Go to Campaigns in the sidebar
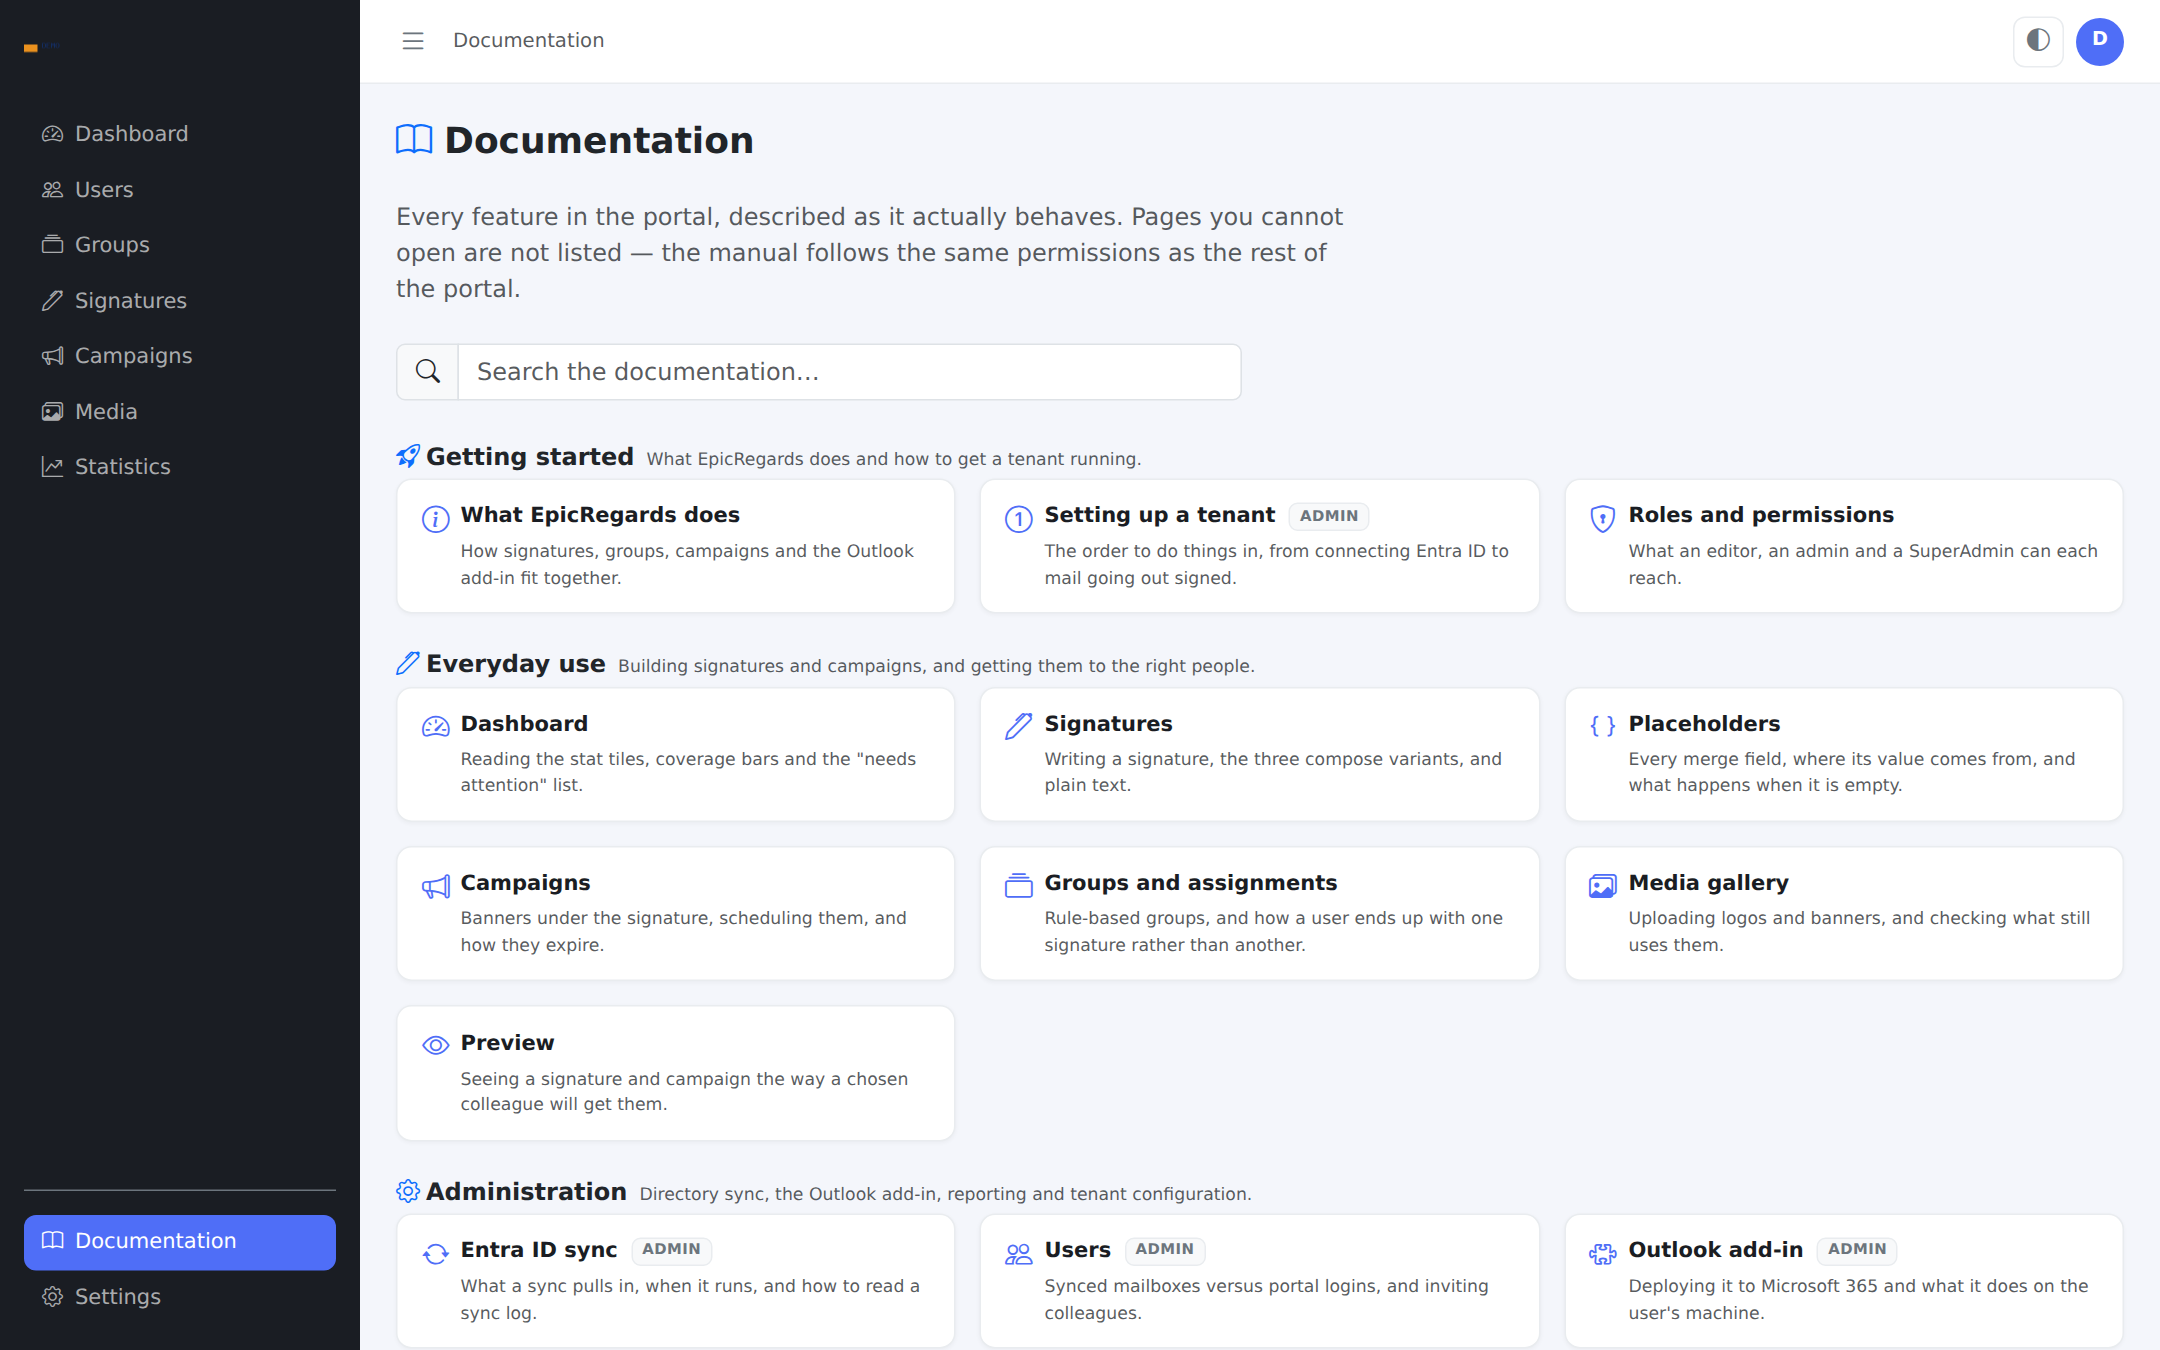 coord(180,356)
